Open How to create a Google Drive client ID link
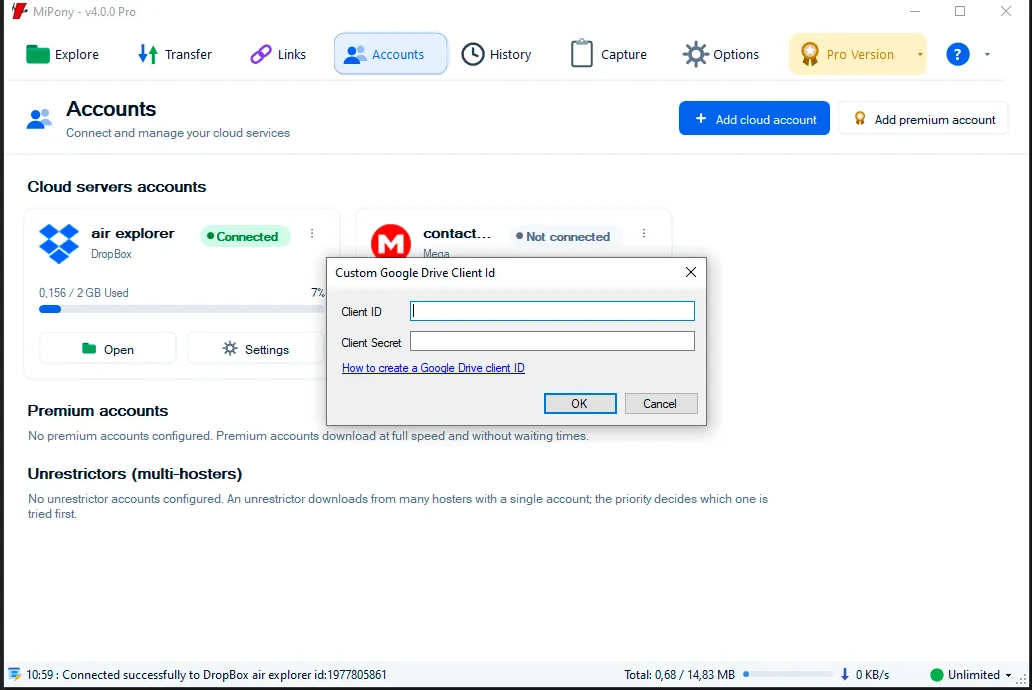The height and width of the screenshot is (690, 1032). [433, 368]
